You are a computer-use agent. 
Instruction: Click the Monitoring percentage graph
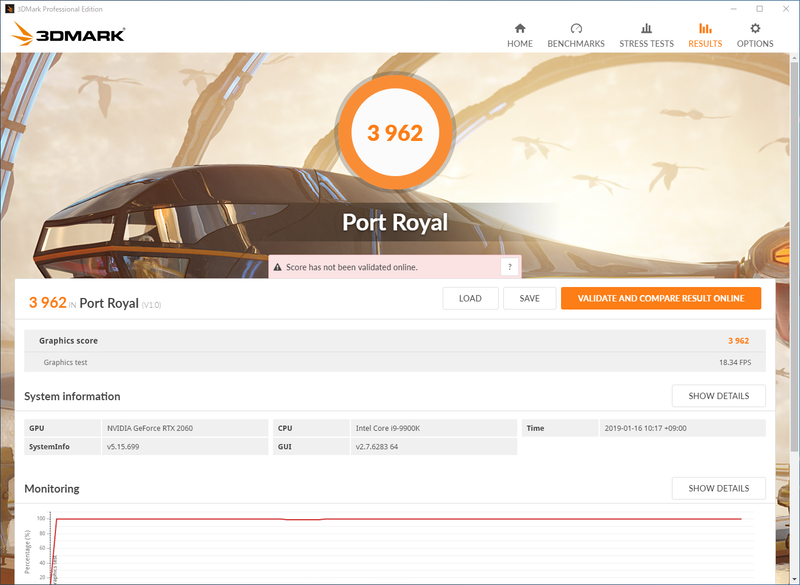coord(400,545)
